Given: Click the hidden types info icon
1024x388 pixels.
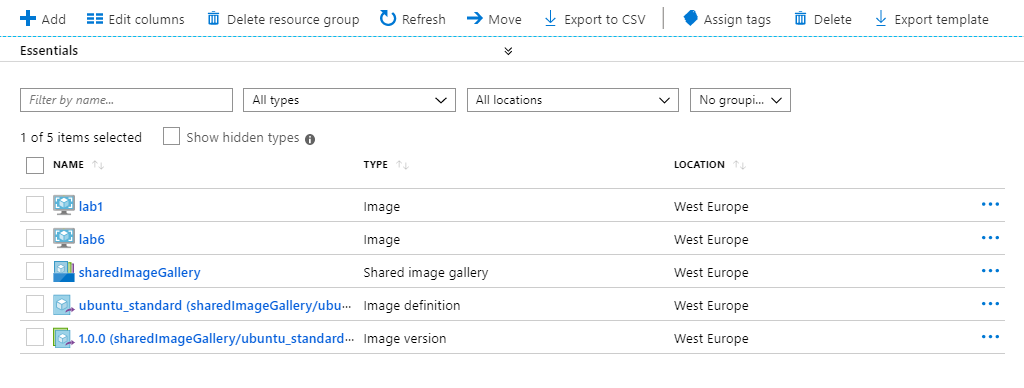Looking at the screenshot, I should [x=310, y=139].
